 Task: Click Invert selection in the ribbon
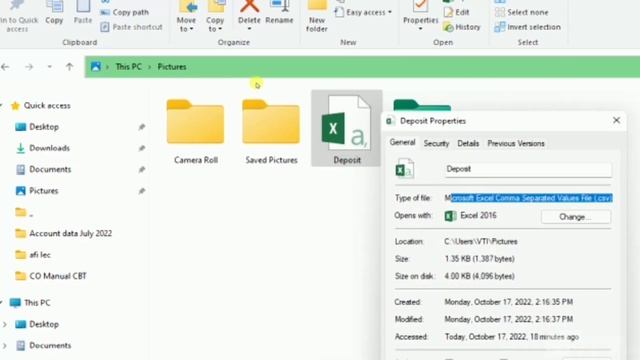click(x=528, y=27)
